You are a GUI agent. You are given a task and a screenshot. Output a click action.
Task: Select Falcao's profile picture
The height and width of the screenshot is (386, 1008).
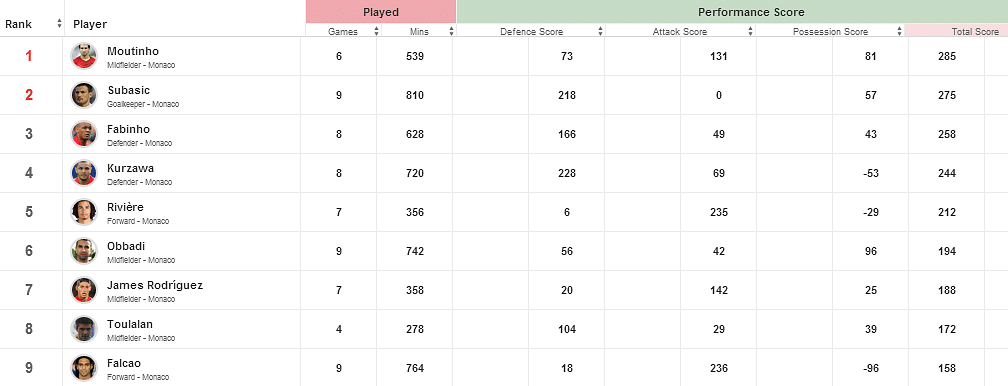(x=84, y=368)
